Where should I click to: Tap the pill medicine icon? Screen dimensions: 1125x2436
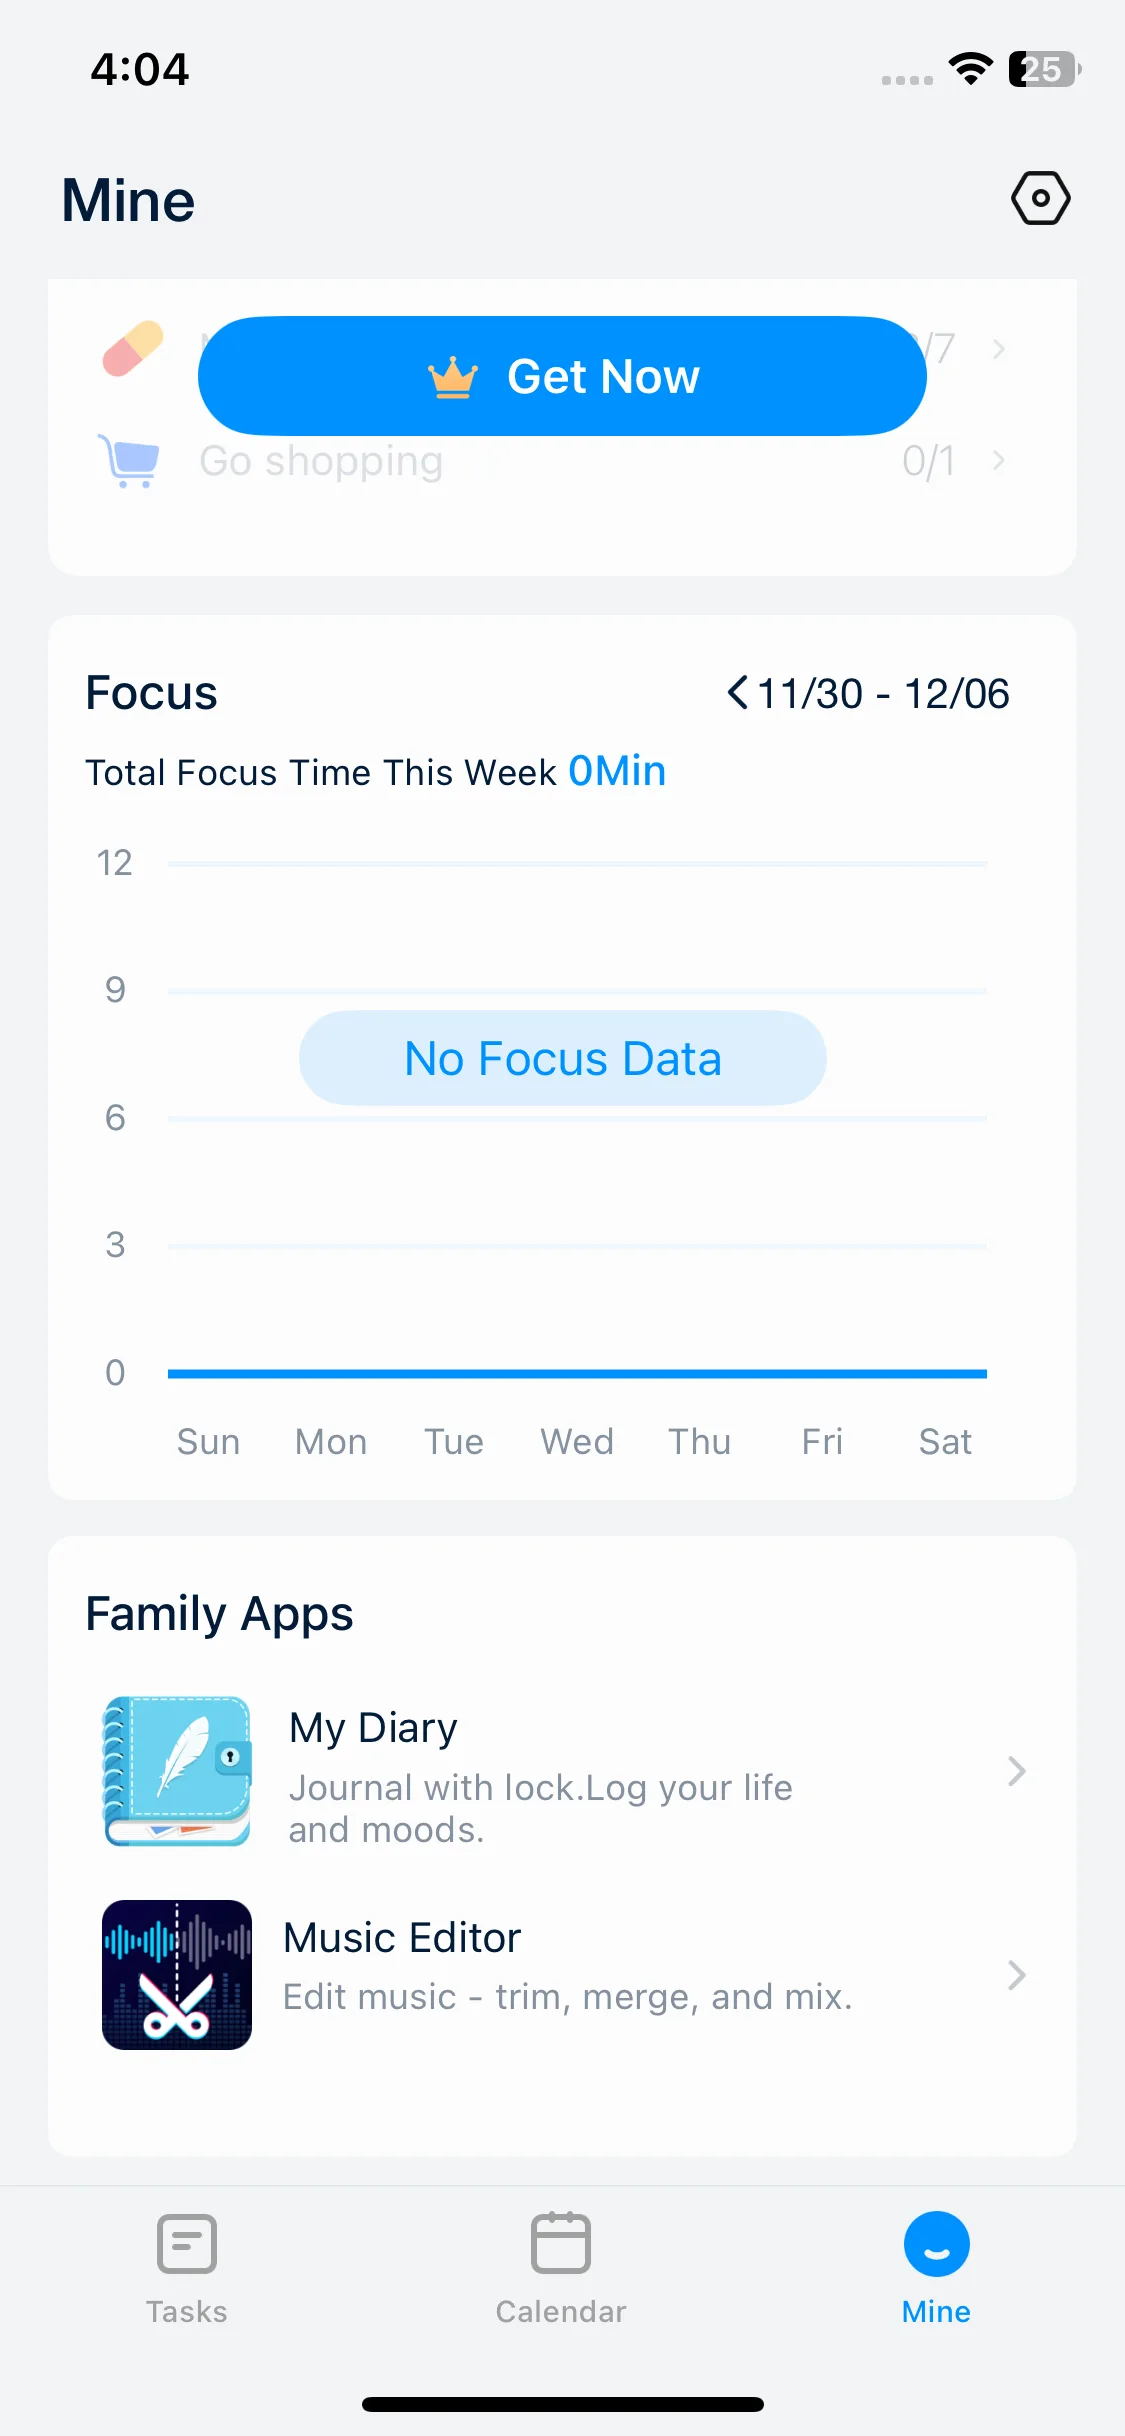[x=133, y=348]
